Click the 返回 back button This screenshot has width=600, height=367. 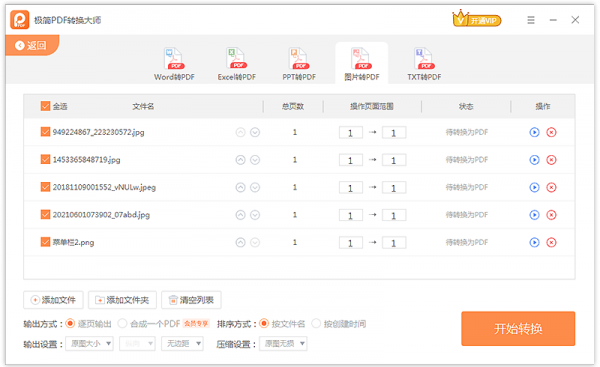31,46
